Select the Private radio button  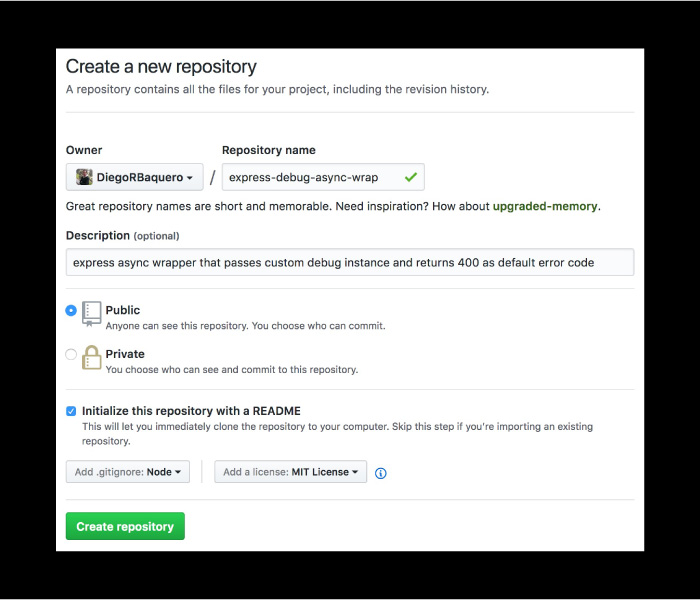tap(71, 354)
